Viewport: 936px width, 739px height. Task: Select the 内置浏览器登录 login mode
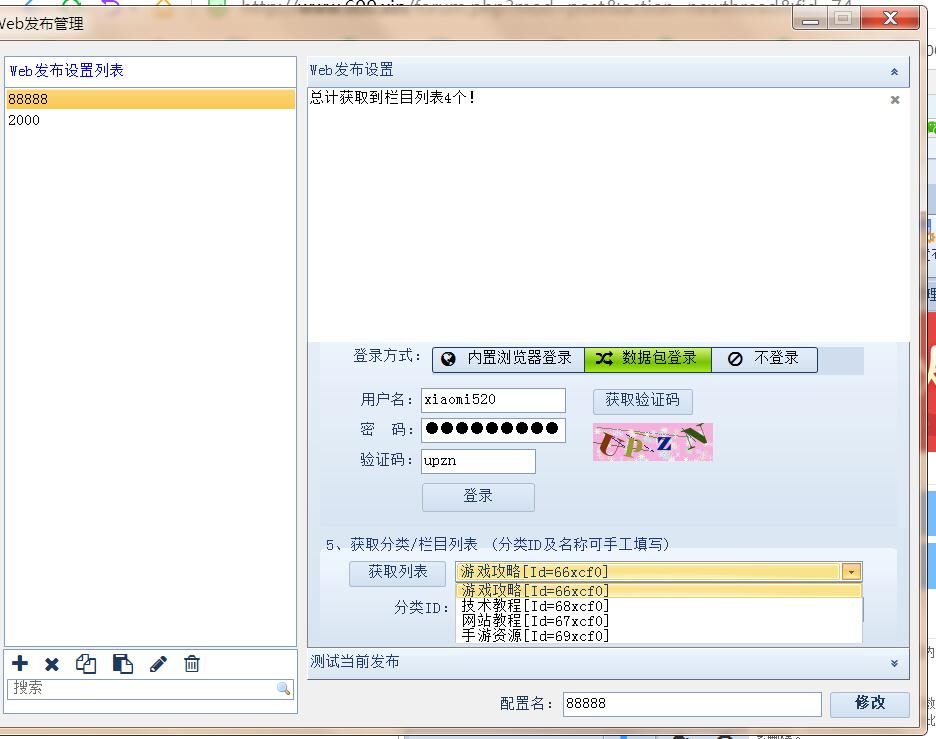pos(508,359)
